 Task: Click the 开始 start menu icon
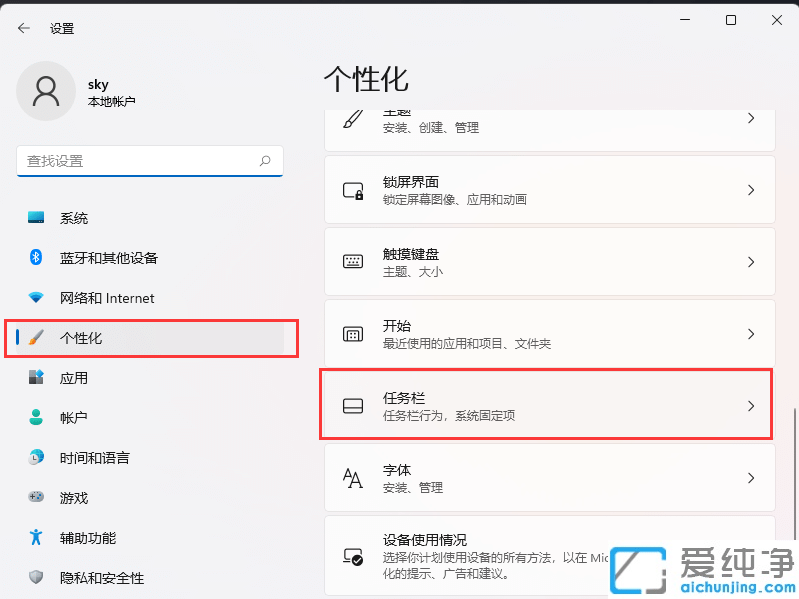click(x=353, y=334)
